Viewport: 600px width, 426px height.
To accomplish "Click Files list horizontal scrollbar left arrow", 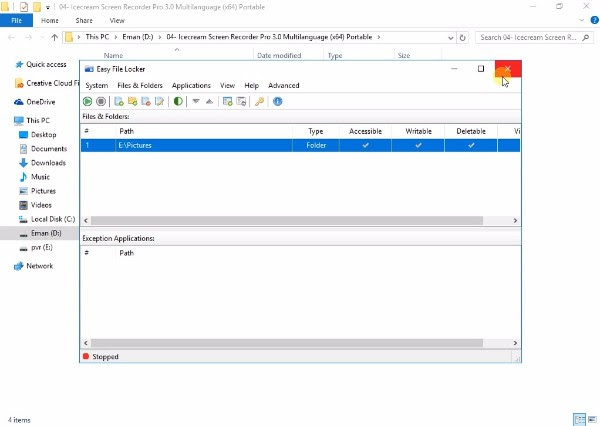I will point(86,220).
